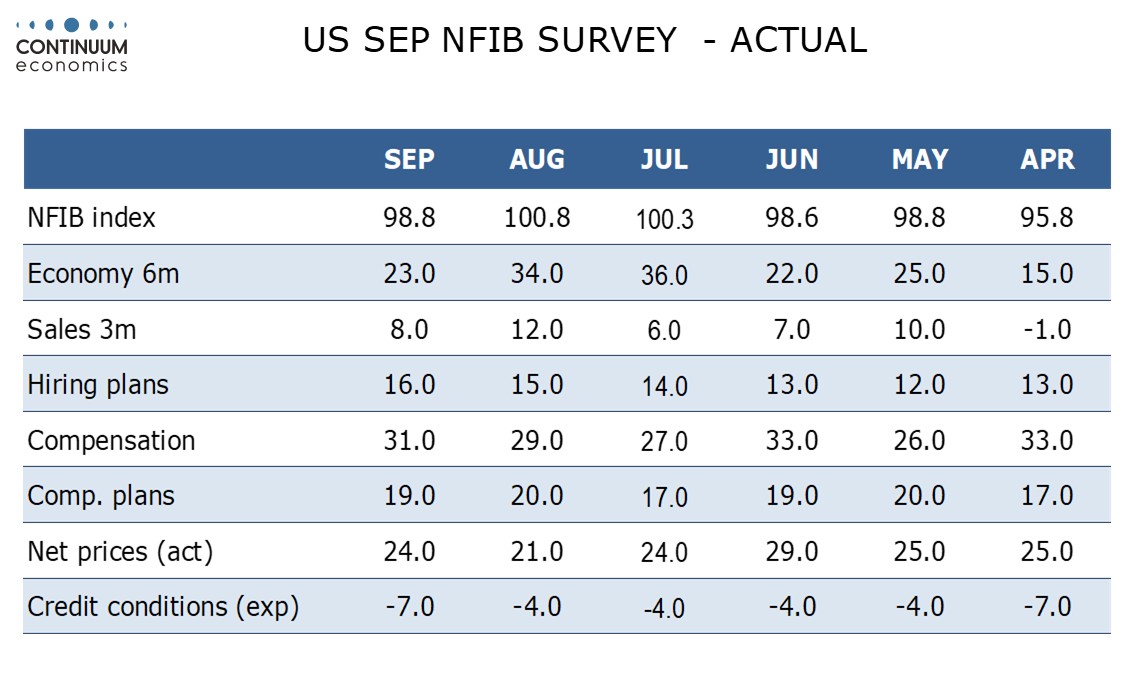Select the SEP column header

pyautogui.click(x=410, y=160)
